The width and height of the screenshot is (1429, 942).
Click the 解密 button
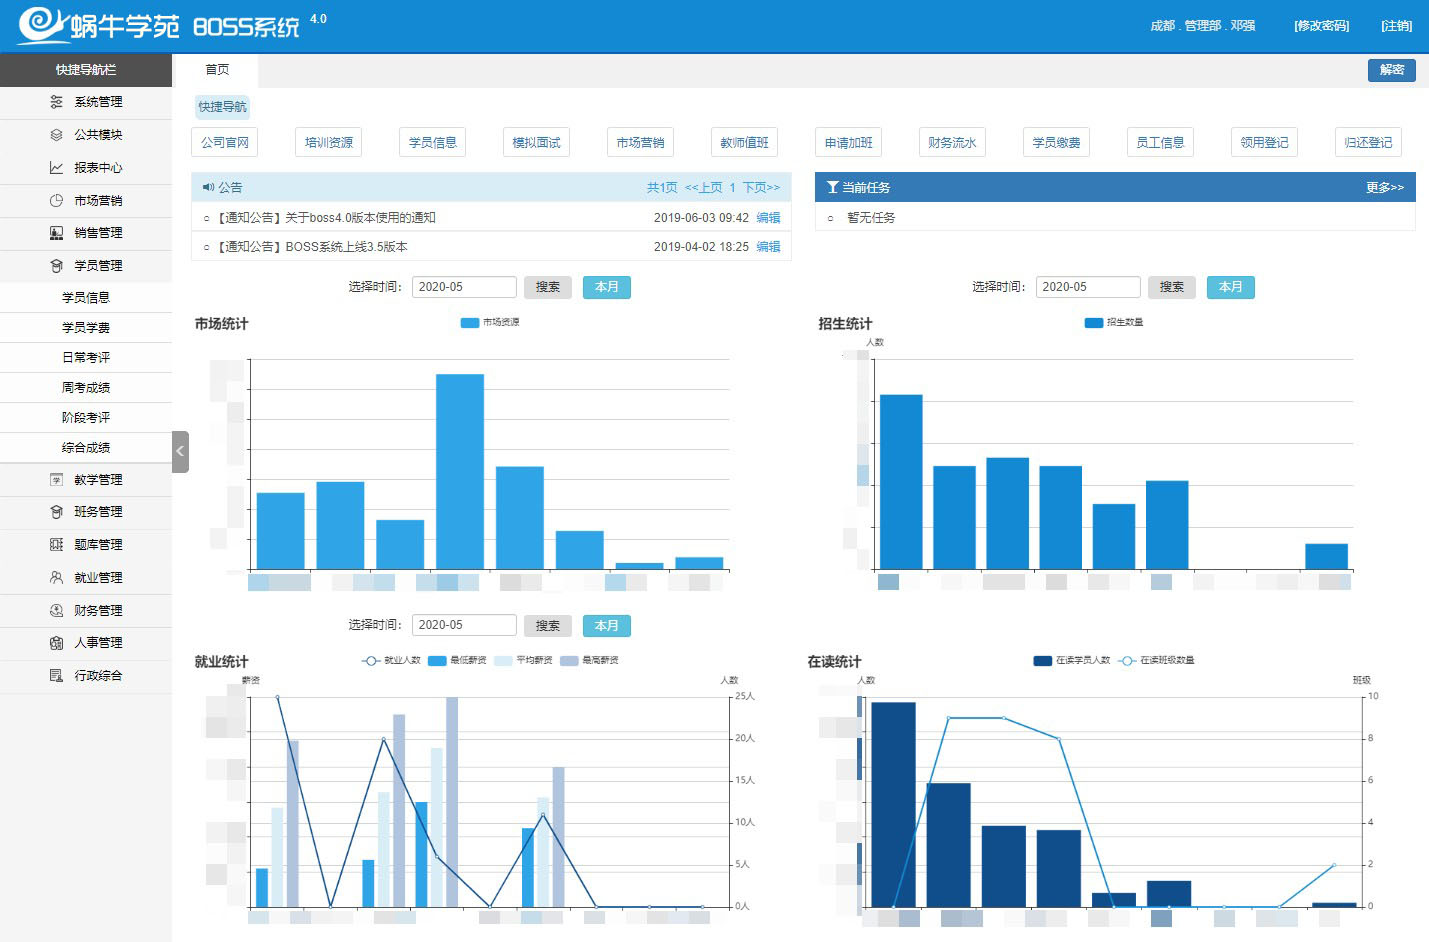coord(1391,70)
